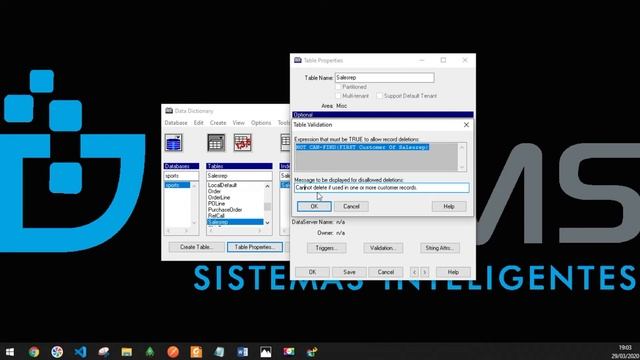Select the red Sequences icon in Data Dictionary
The height and width of the screenshot is (360, 640).
click(242, 143)
